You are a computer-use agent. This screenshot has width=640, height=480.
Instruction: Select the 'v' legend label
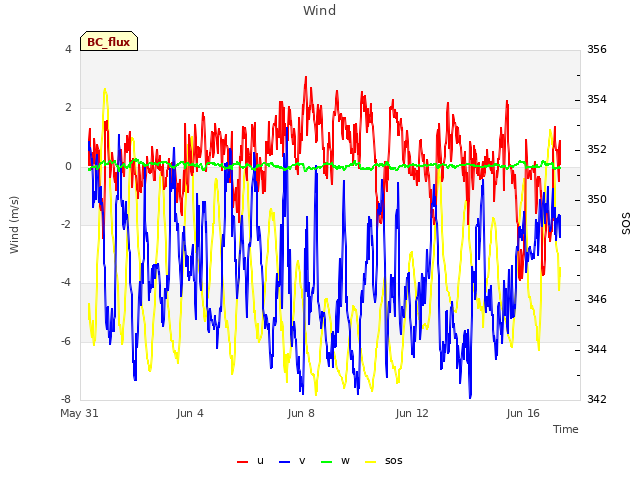302,461
